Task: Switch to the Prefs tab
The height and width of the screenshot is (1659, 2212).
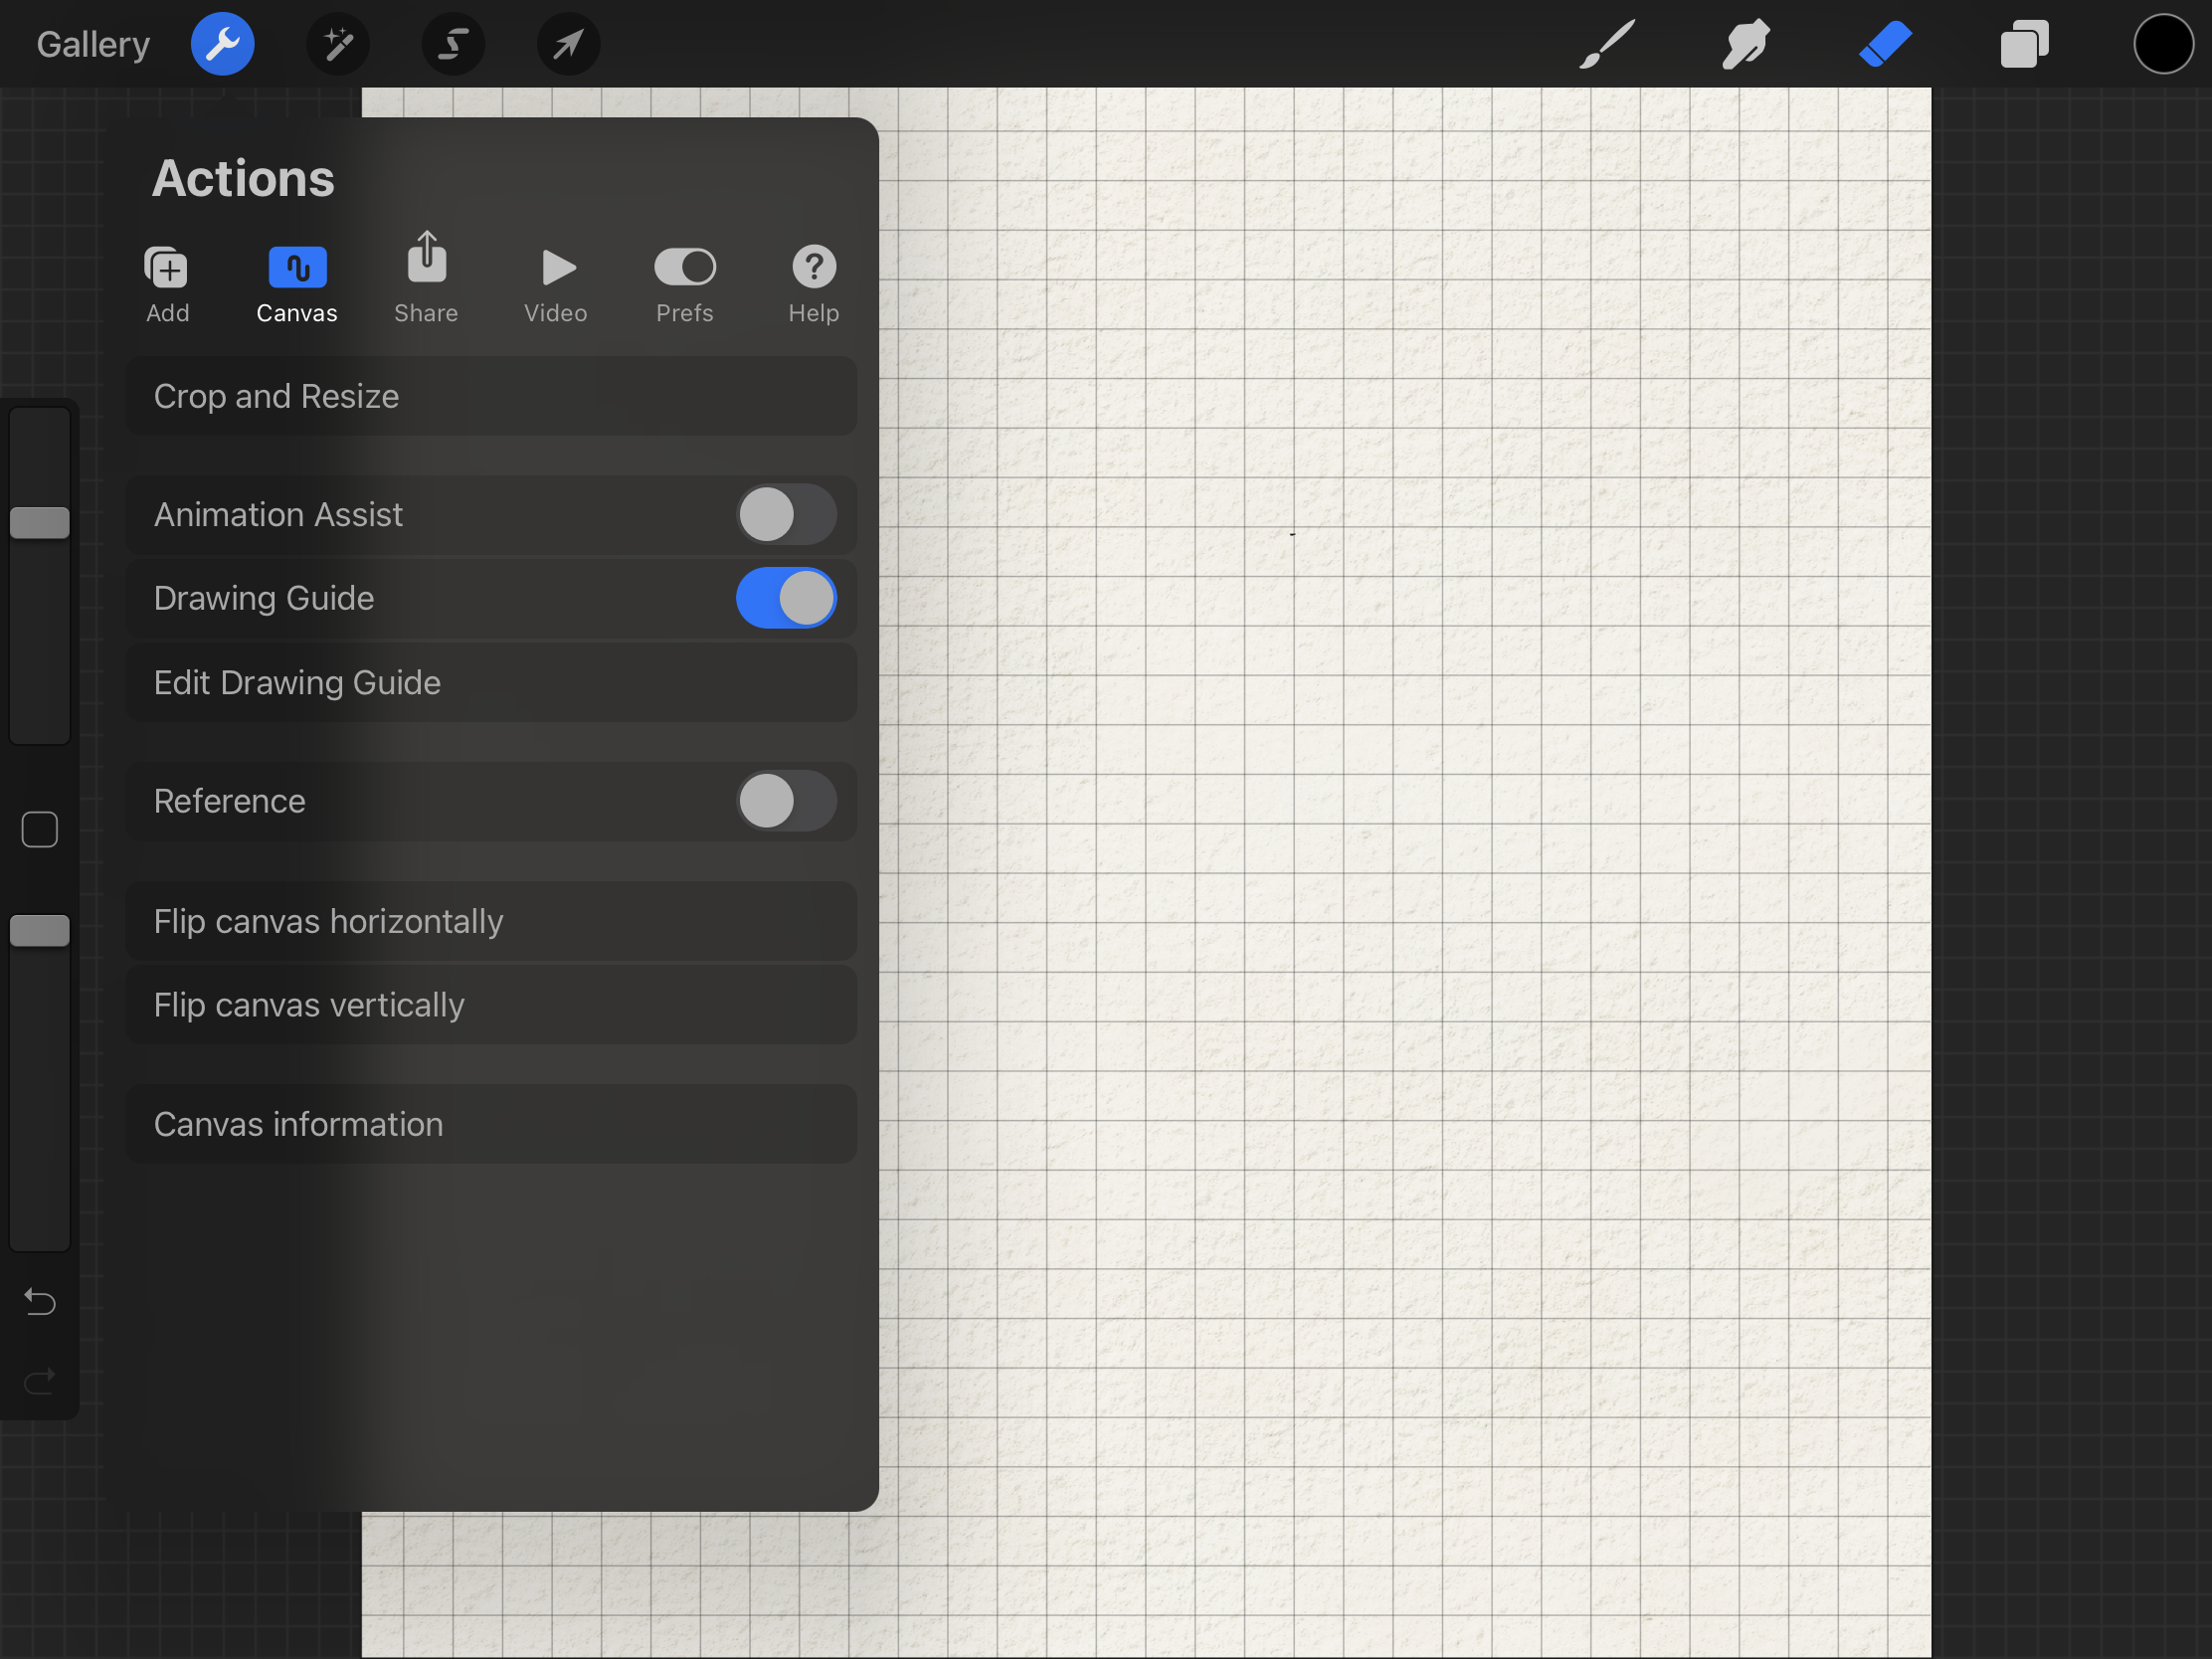Action: [685, 285]
